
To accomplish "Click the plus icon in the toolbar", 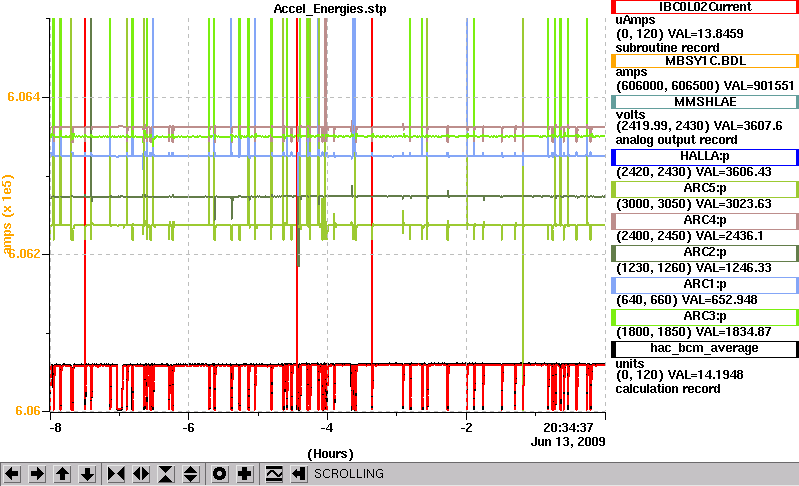I will click(245, 474).
